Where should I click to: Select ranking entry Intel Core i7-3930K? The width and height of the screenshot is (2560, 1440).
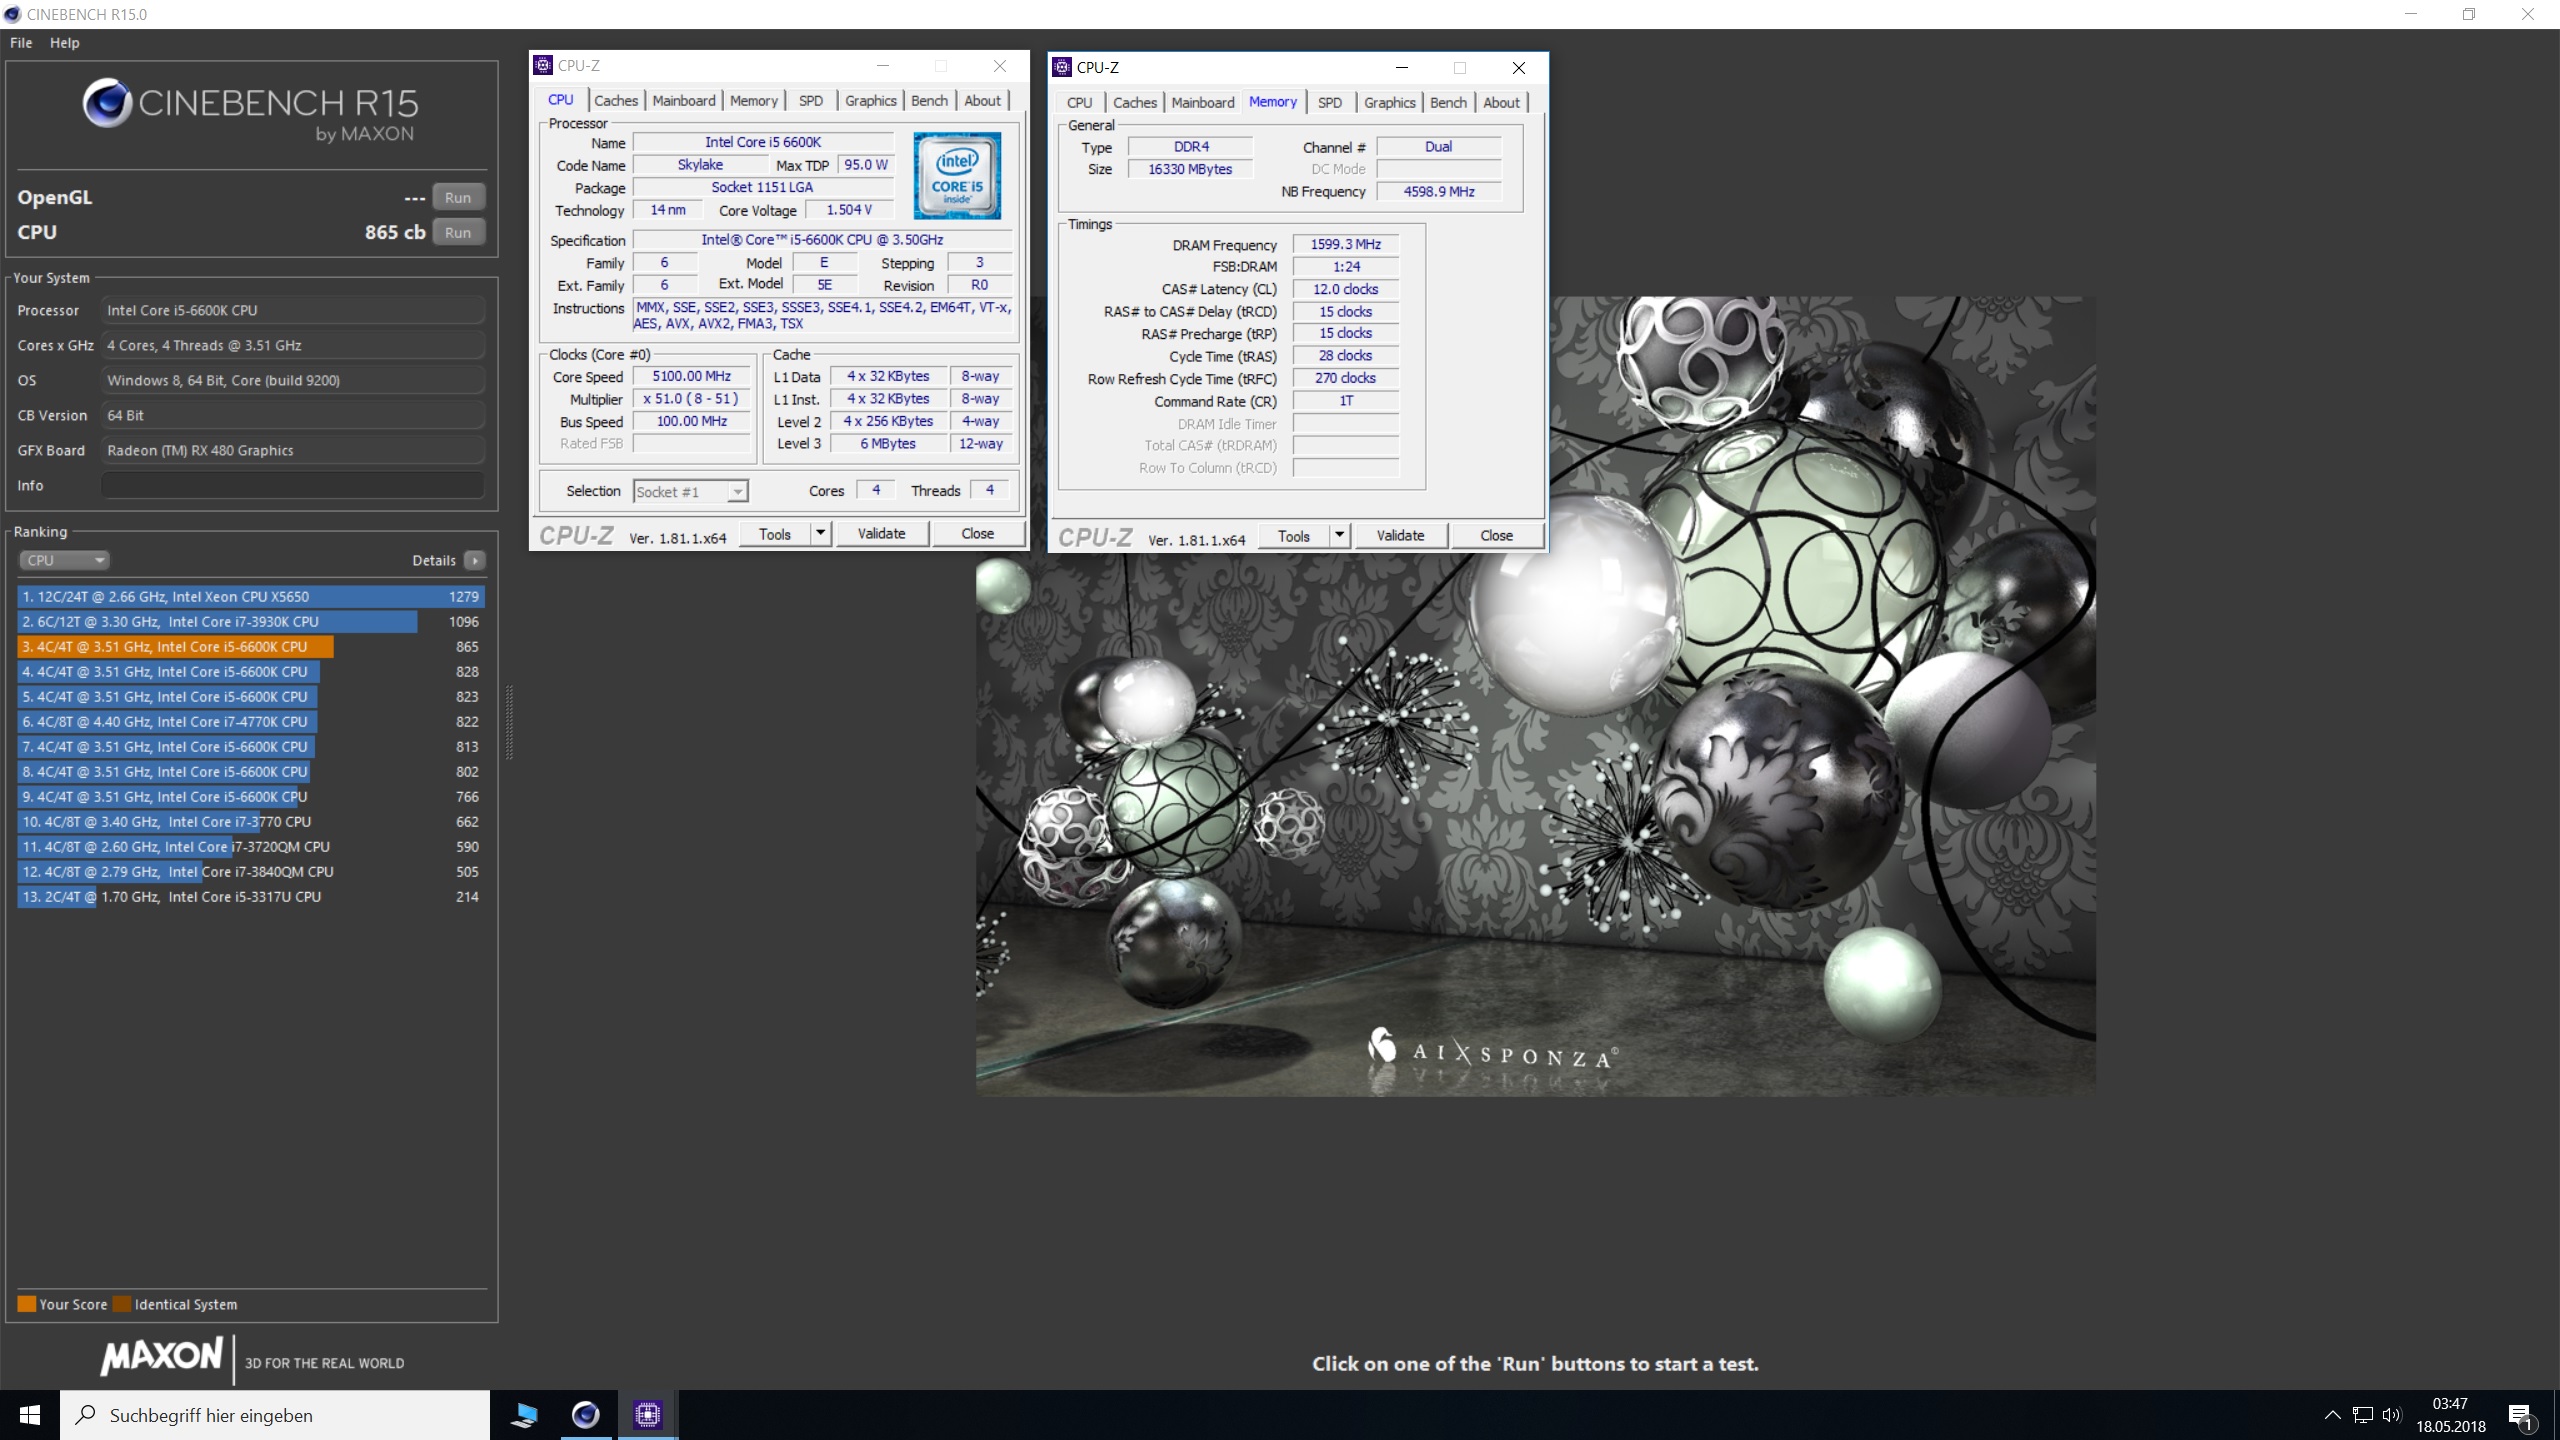(x=251, y=622)
